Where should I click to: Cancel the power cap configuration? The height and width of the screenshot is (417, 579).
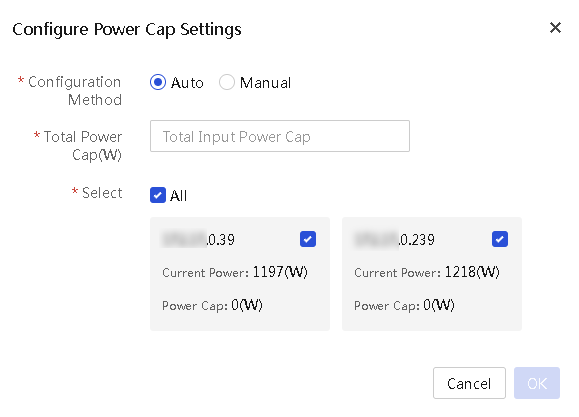pyautogui.click(x=469, y=383)
